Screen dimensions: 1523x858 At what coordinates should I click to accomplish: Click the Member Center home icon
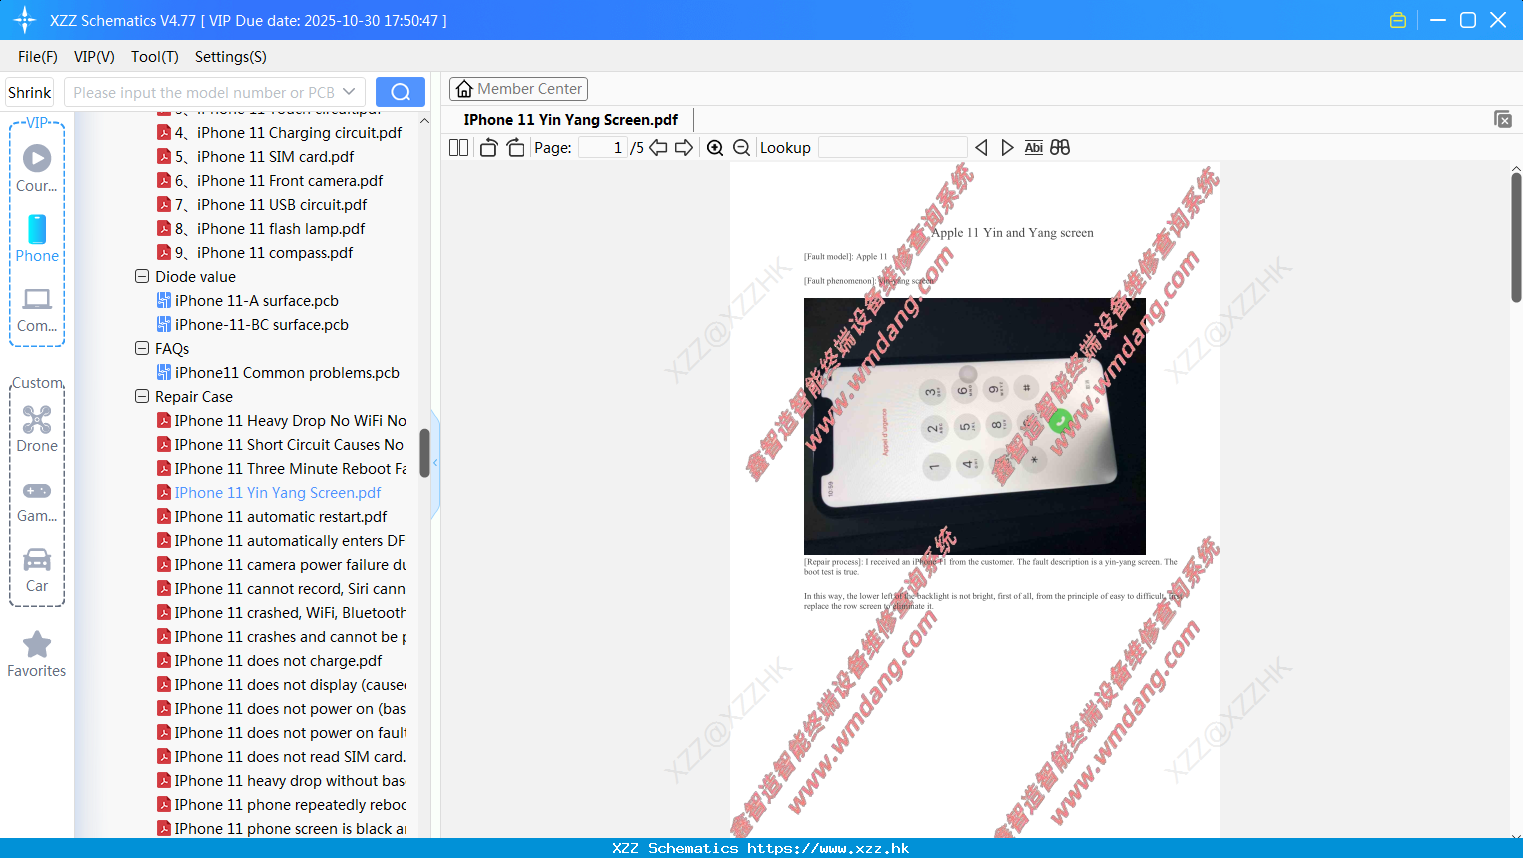tap(464, 89)
